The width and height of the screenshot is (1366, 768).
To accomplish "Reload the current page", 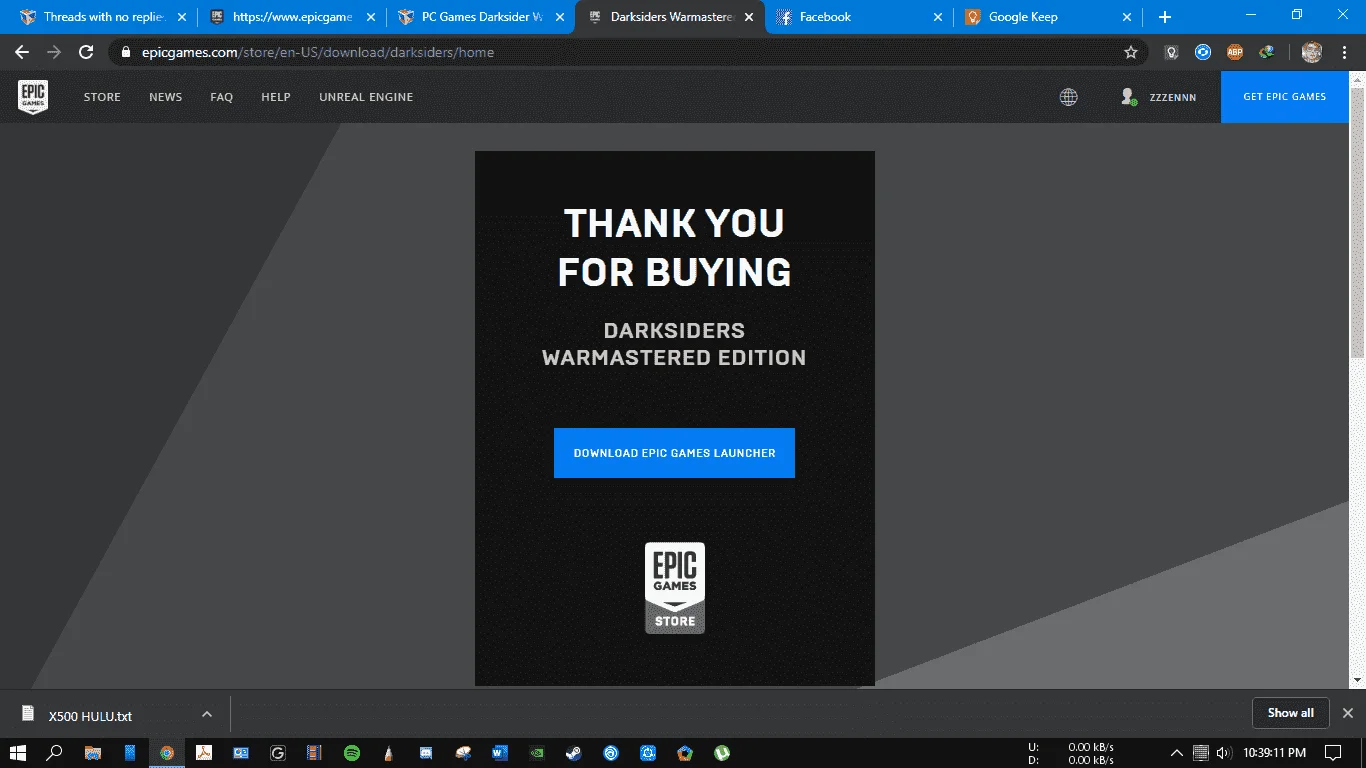I will click(x=86, y=52).
